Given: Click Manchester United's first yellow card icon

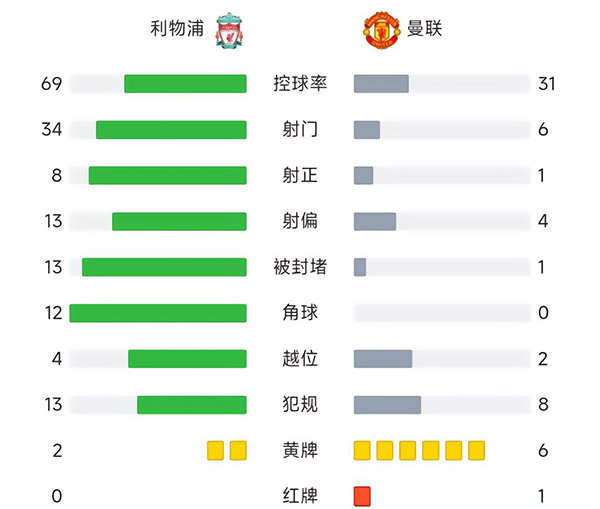Looking at the screenshot, I should pyautogui.click(x=362, y=450).
